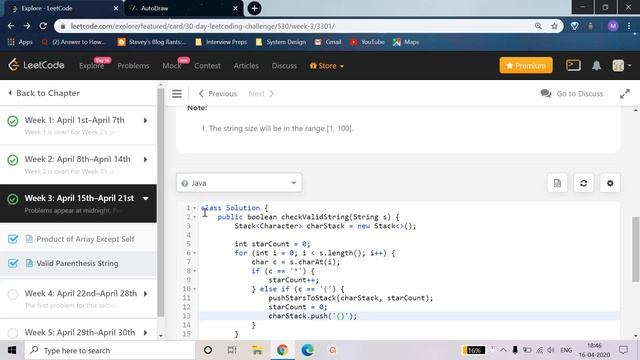Screen dimensions: 640x360
Task: Open the Windows Start button
Action: coord(12,350)
